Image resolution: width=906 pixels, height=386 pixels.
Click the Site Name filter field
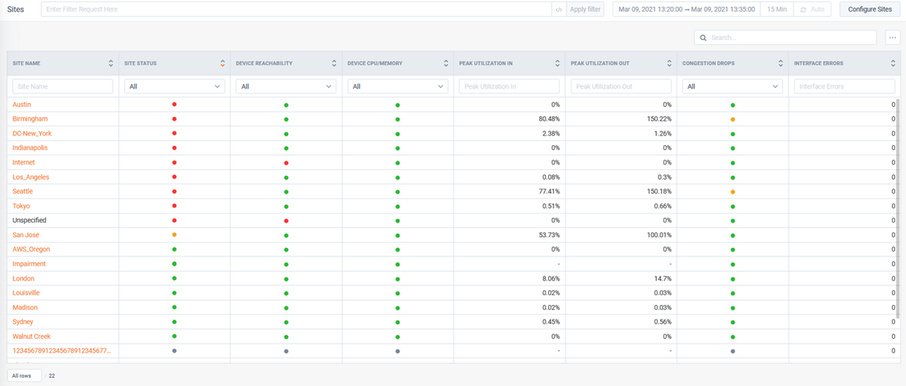pyautogui.click(x=62, y=86)
